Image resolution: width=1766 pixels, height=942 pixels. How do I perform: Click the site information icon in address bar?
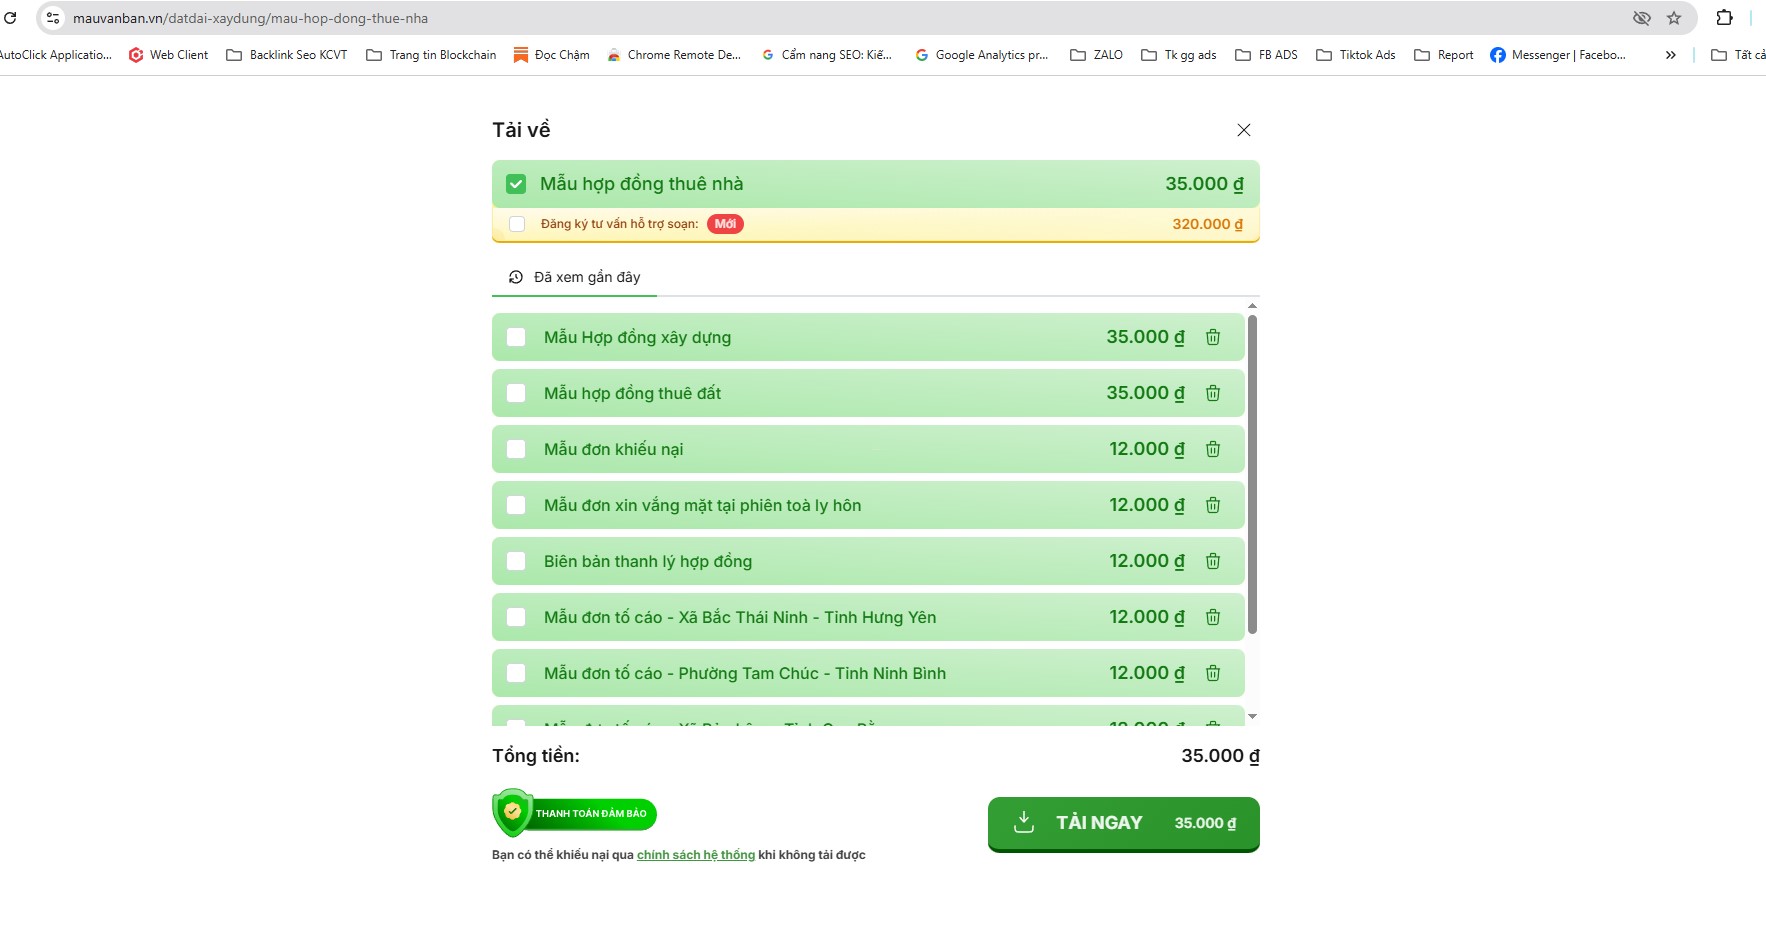tap(53, 18)
